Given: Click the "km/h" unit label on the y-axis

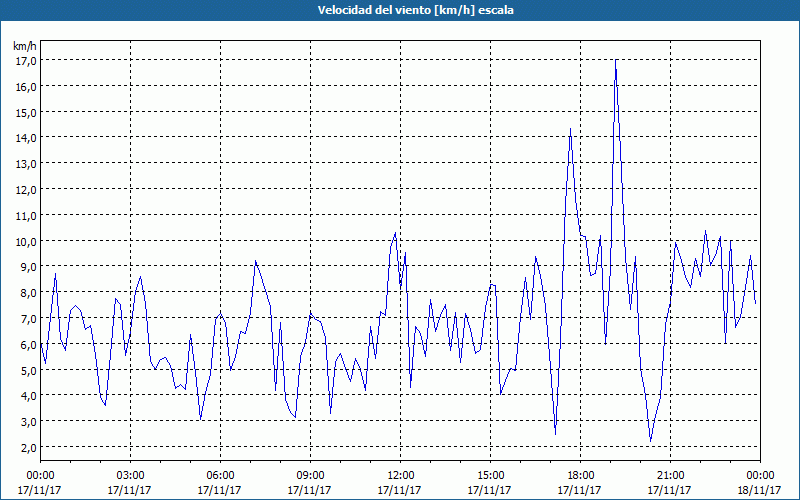Looking at the screenshot, I should [x=24, y=46].
